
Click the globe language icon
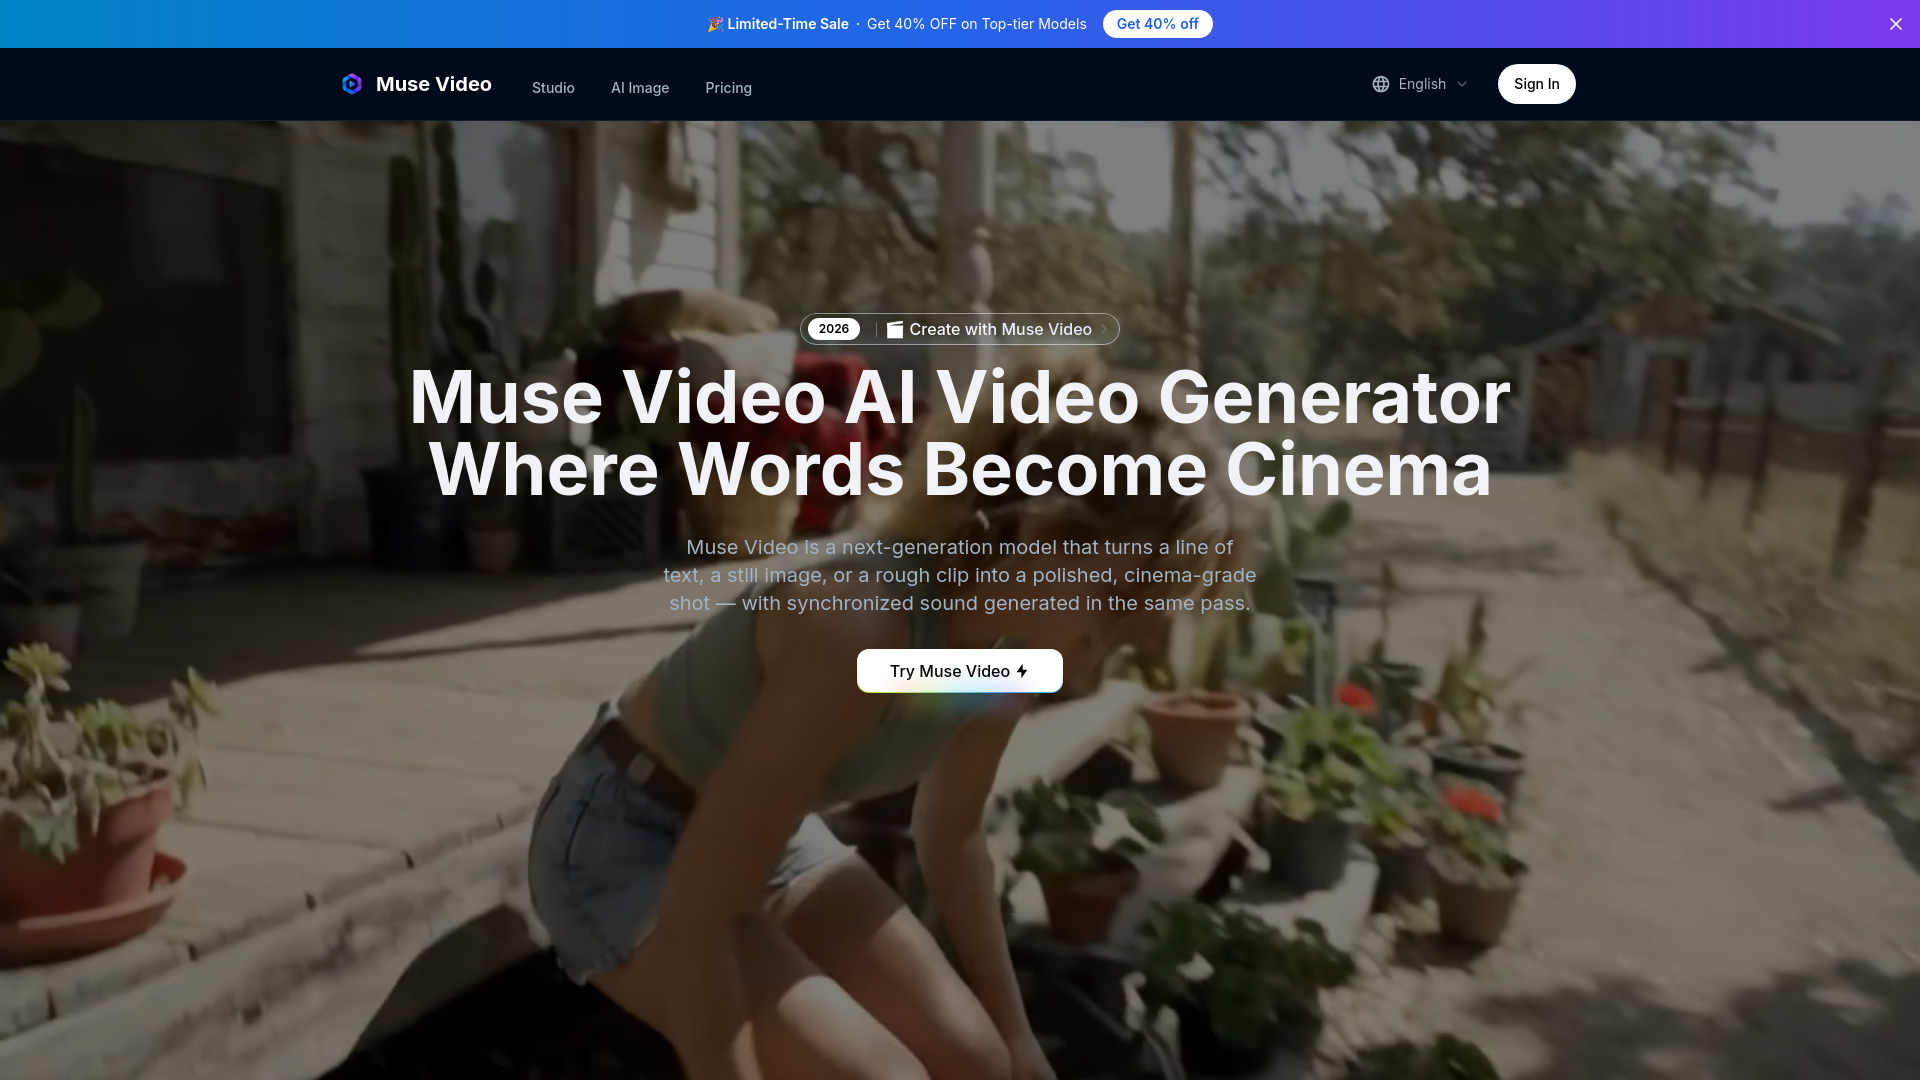1381,84
